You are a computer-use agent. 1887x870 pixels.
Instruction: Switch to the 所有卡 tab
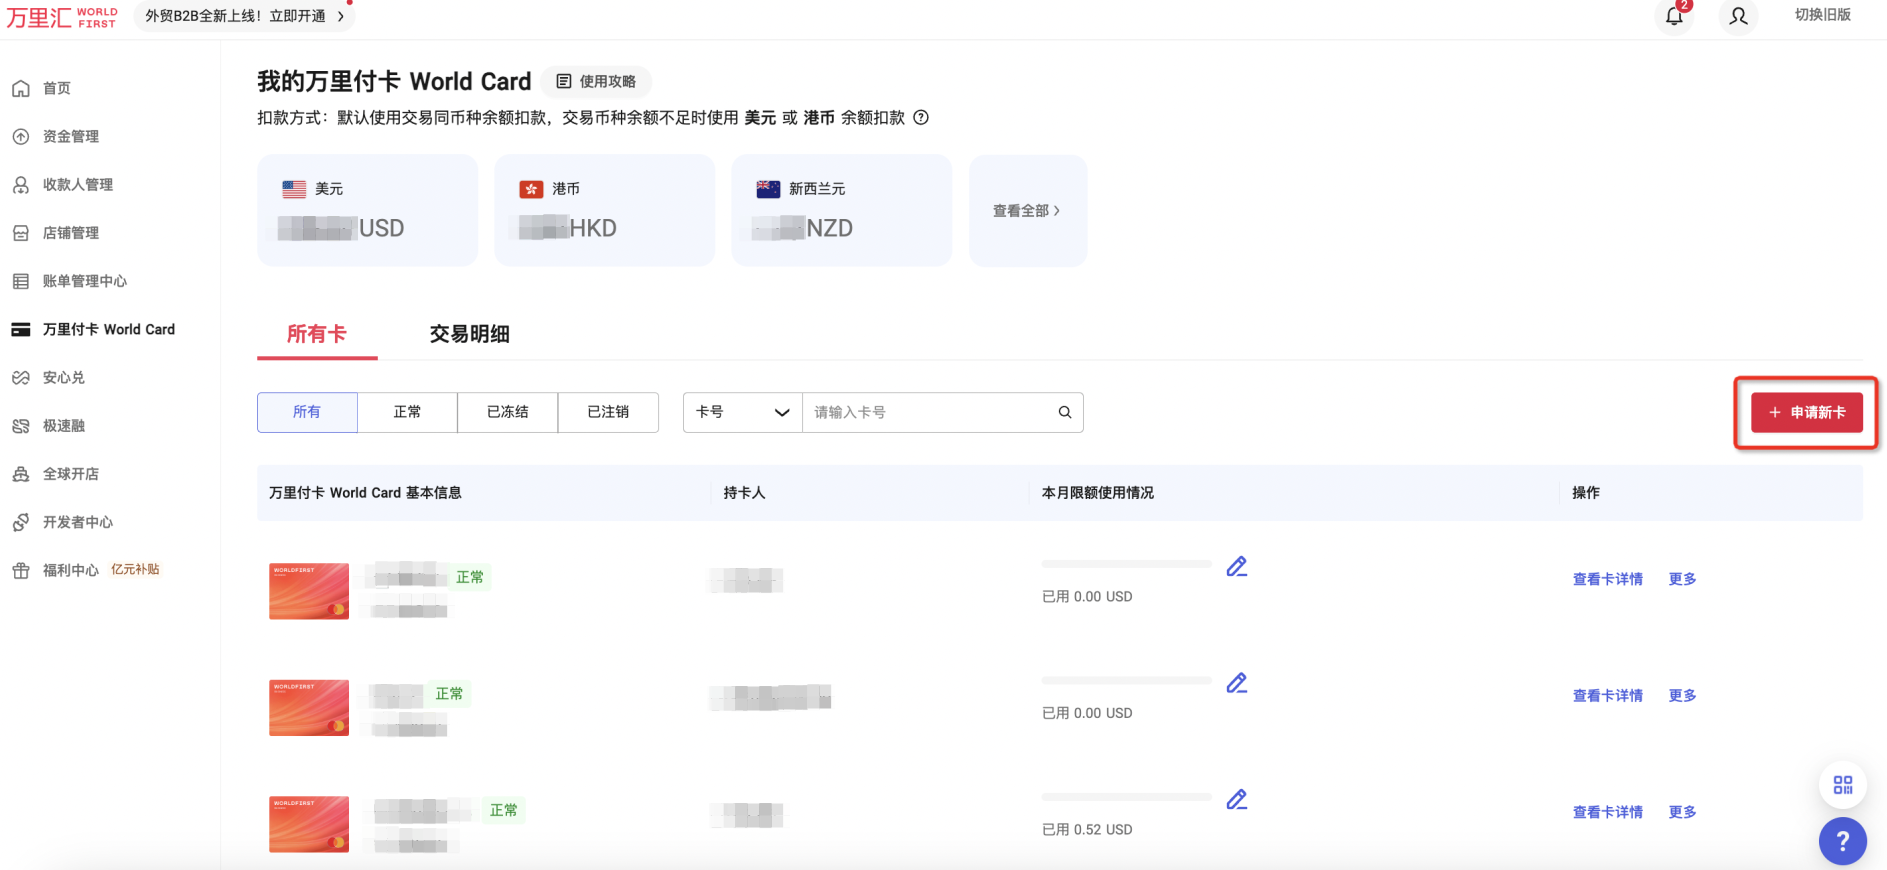tap(317, 334)
